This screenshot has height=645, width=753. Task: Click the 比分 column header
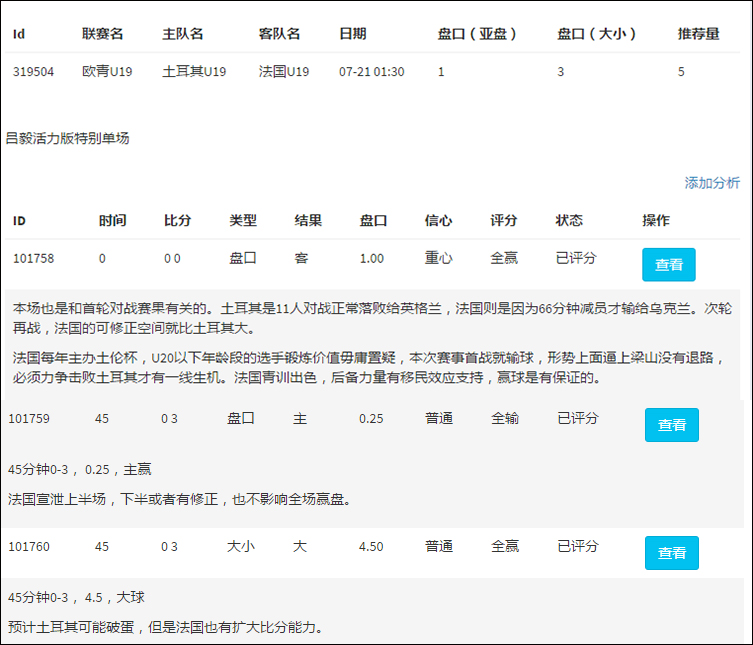178,220
